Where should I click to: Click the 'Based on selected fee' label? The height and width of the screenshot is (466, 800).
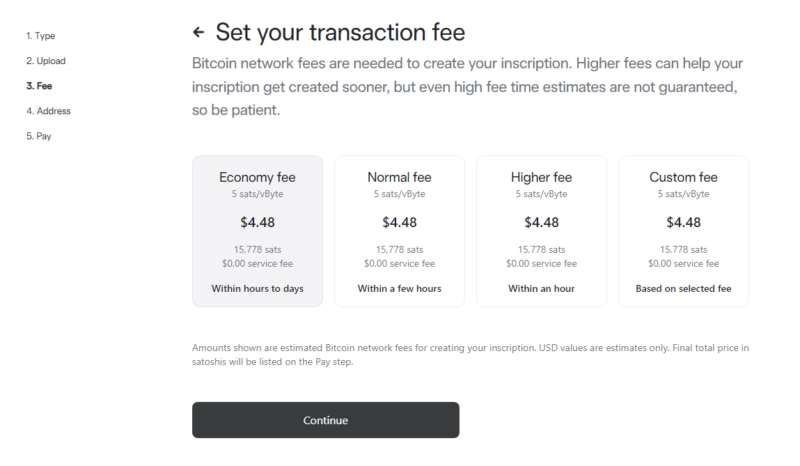[x=683, y=289]
